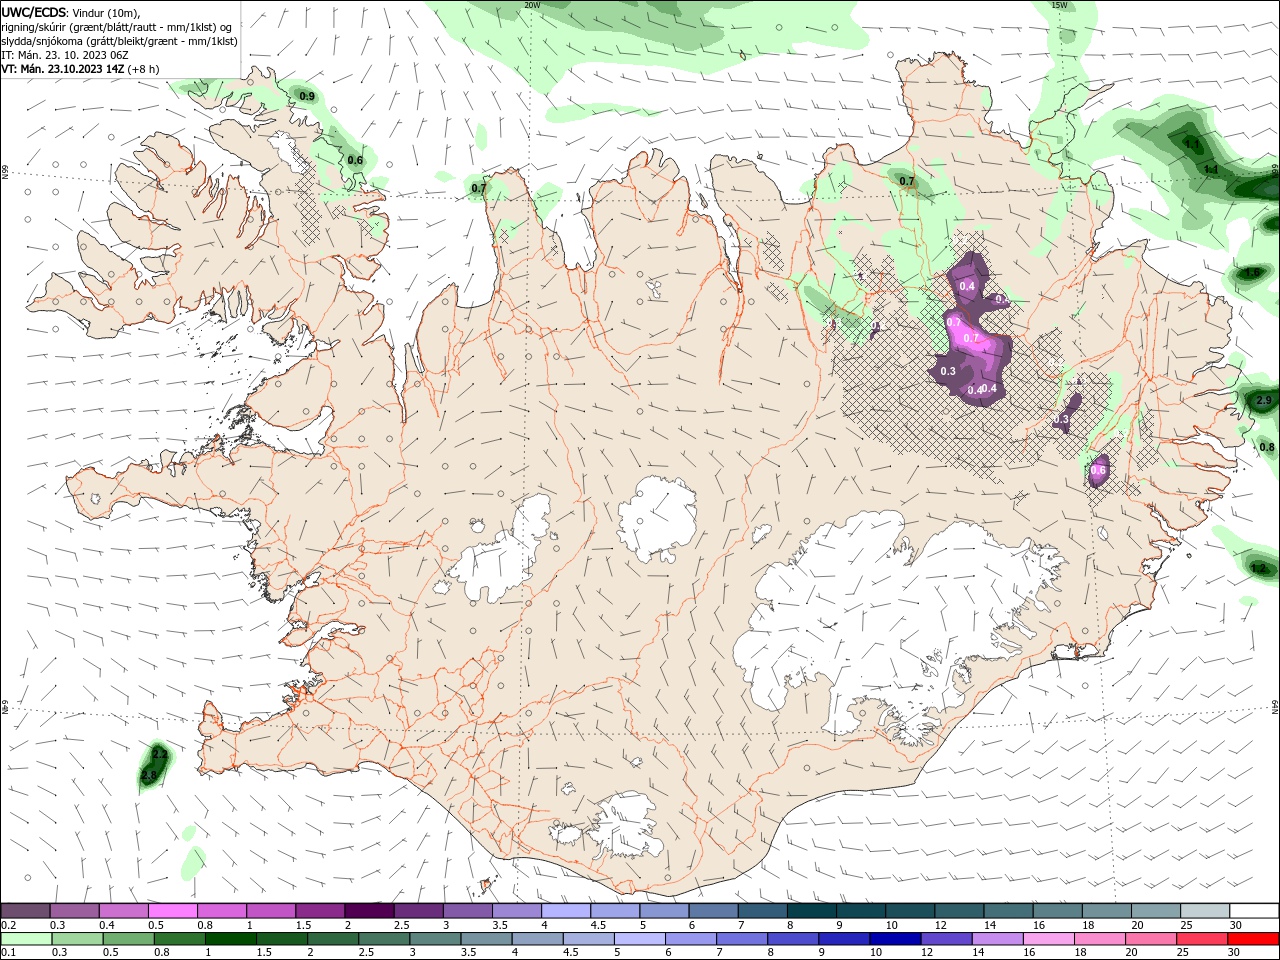Select the light grey upper swatch labeled 25
Image resolution: width=1280 pixels, height=960 pixels.
1206,911
